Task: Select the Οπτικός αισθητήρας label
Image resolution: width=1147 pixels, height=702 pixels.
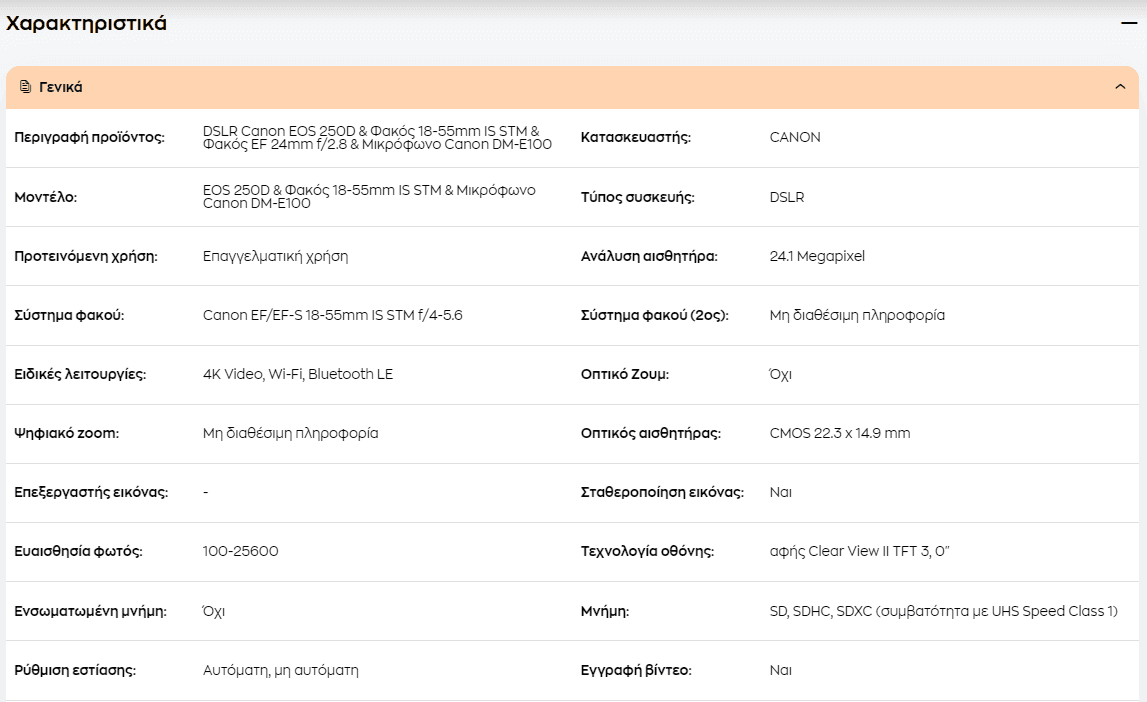Action: tap(651, 434)
